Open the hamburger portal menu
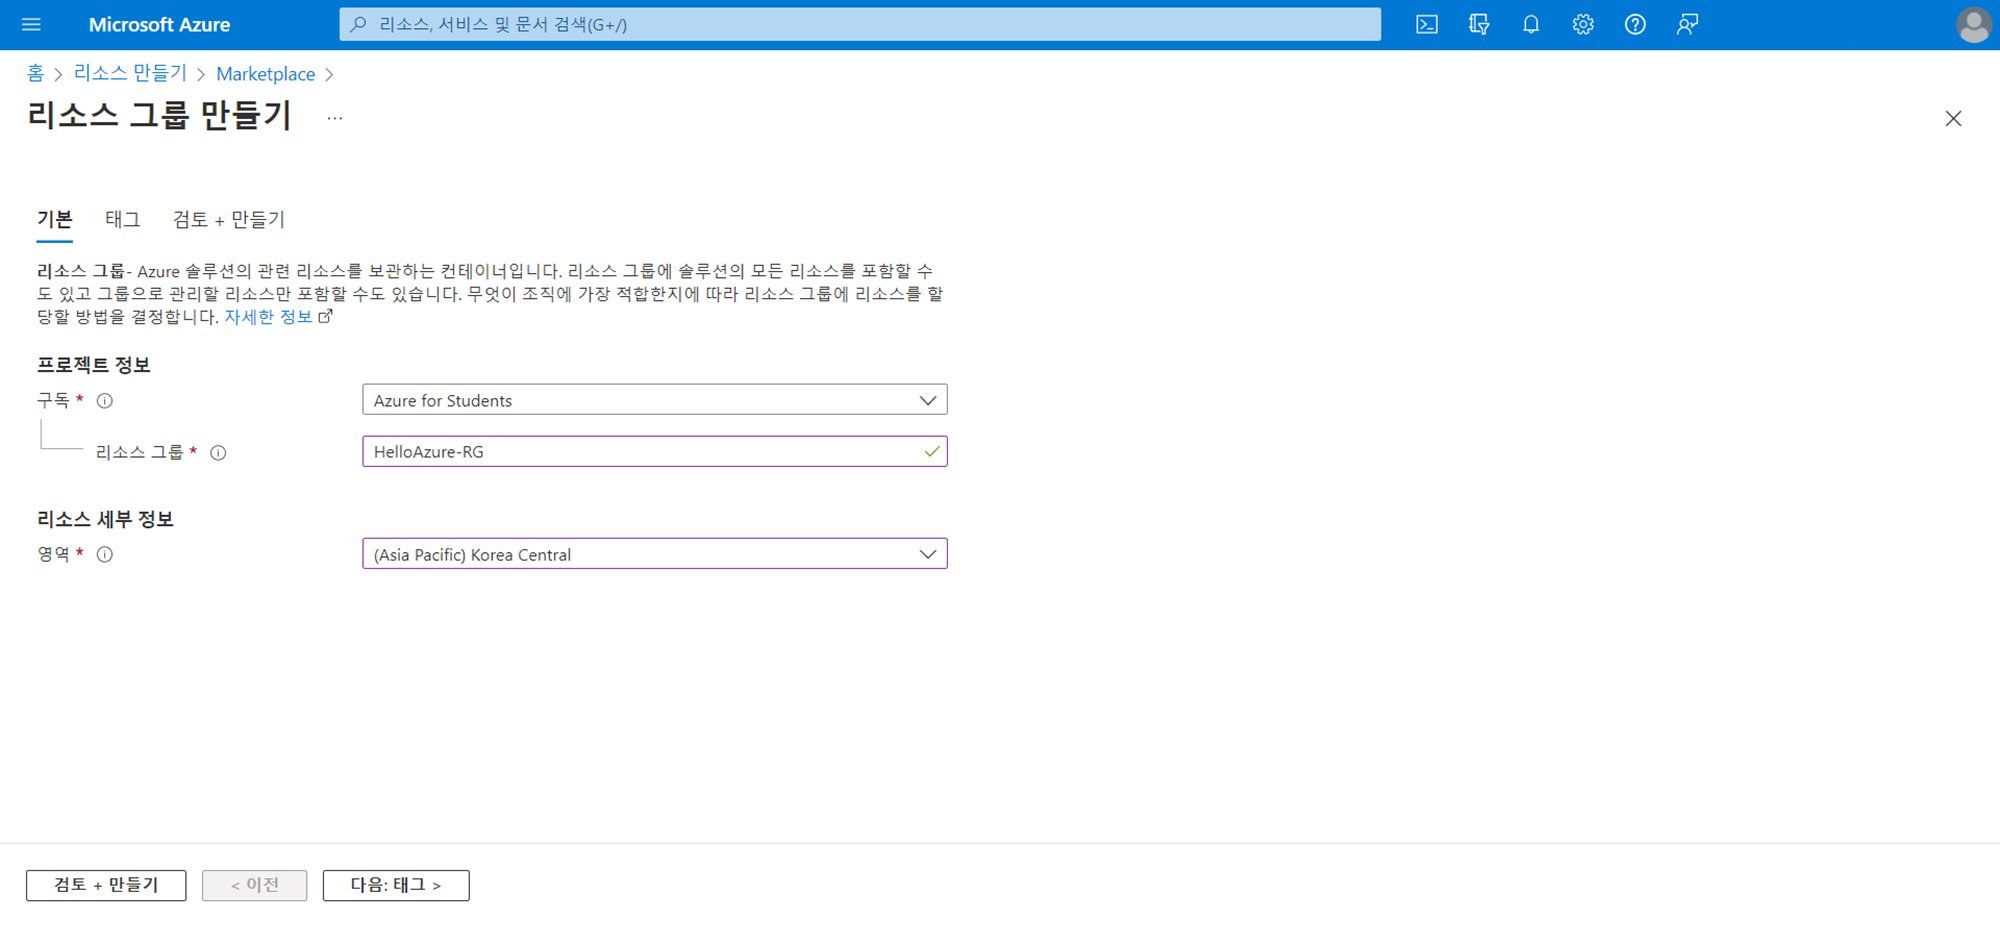Viewport: 2000px width, 926px height. click(31, 24)
